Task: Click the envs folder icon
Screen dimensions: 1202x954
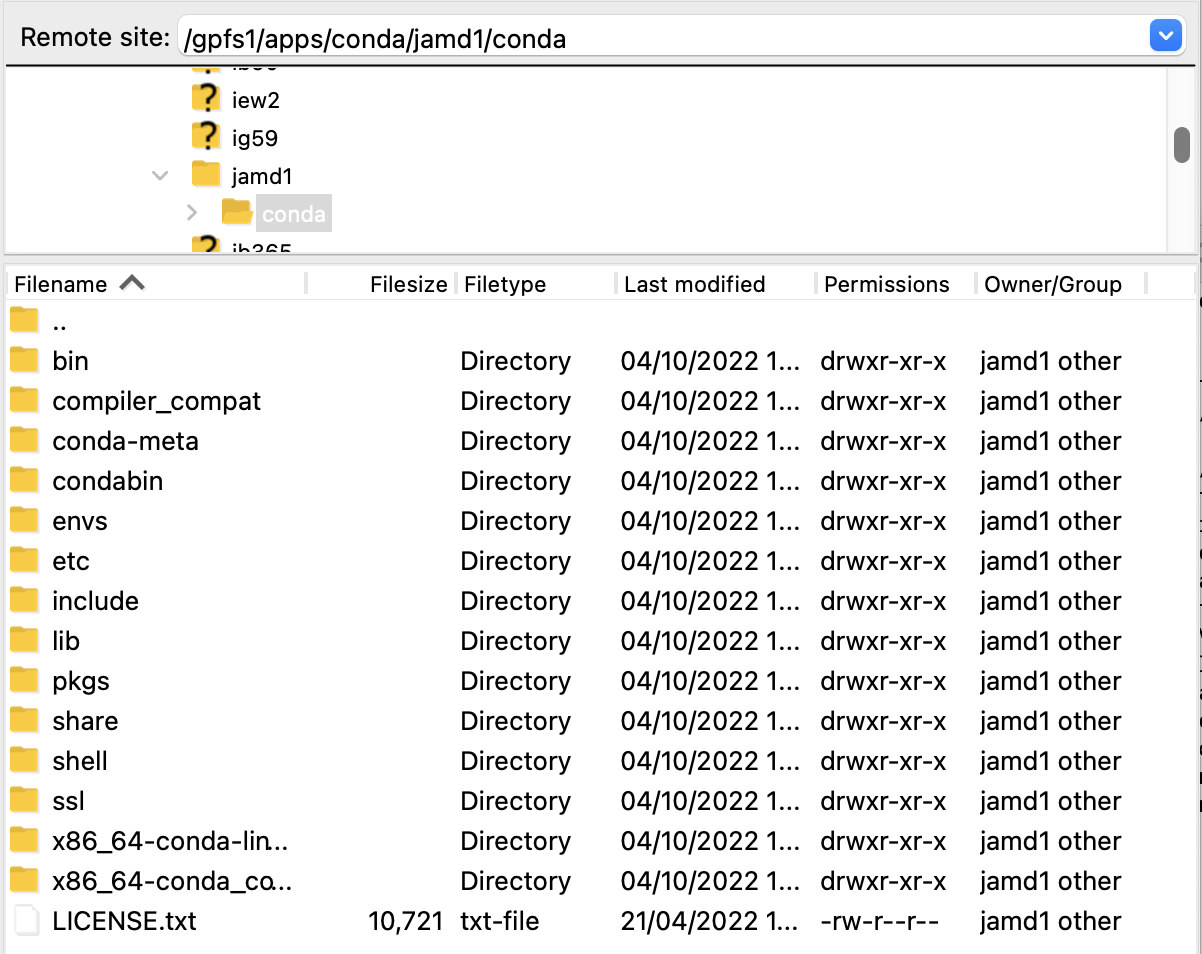Action: [24, 520]
